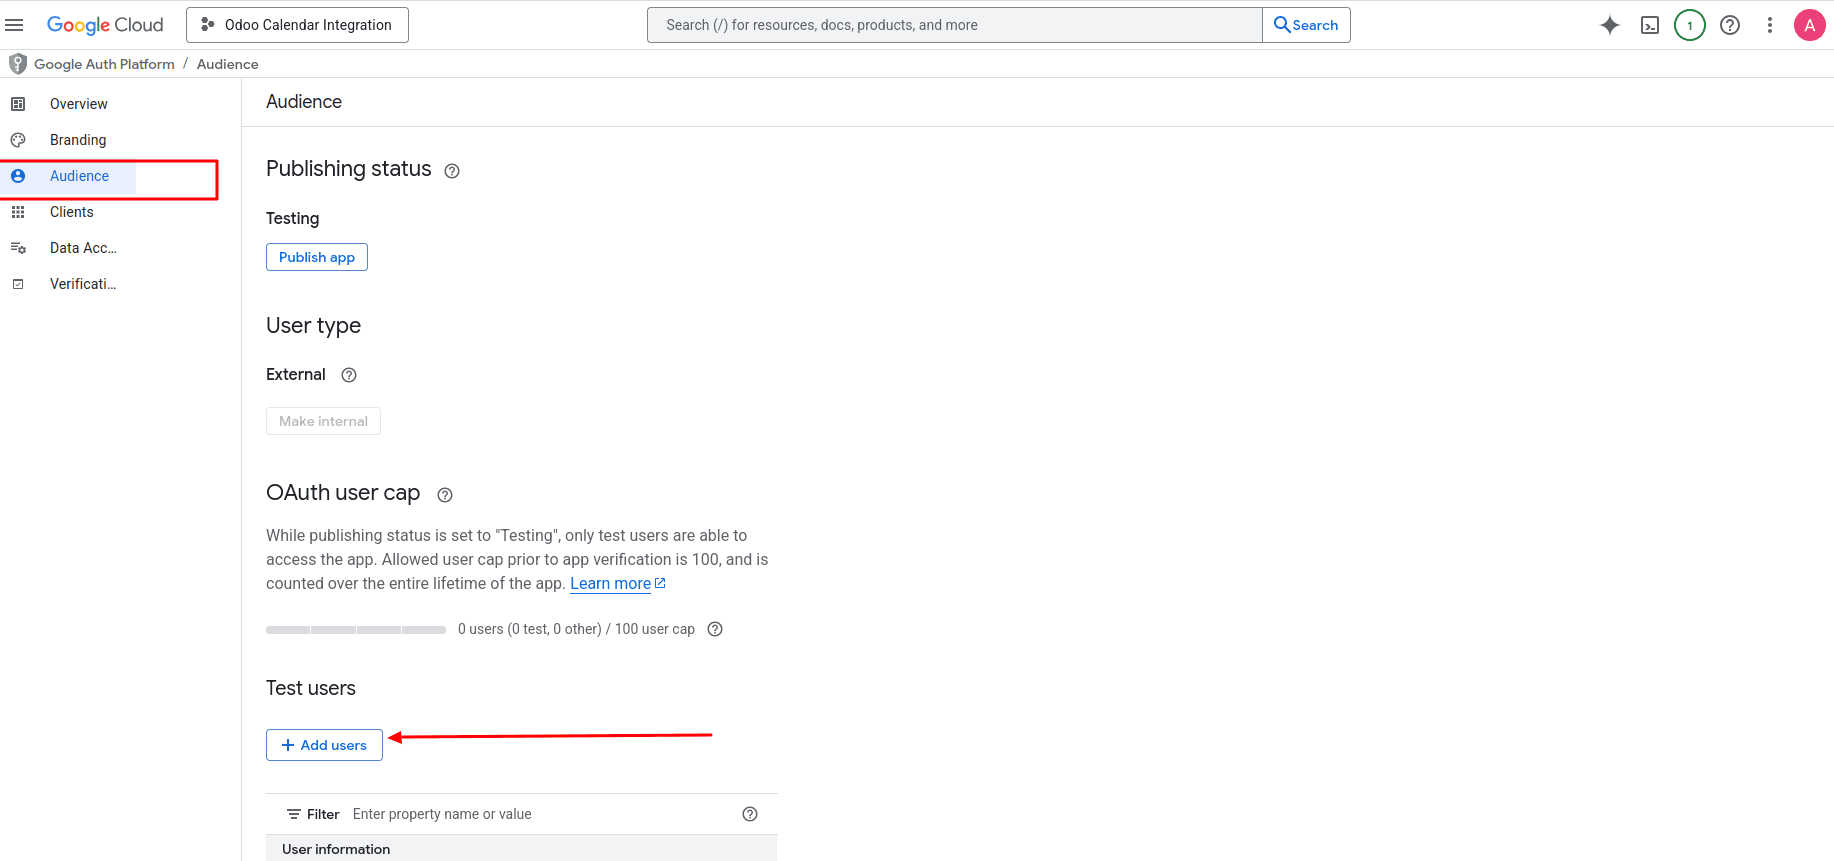Click the Audience breadcrumb text
Viewport: 1834px width, 861px height.
[228, 64]
